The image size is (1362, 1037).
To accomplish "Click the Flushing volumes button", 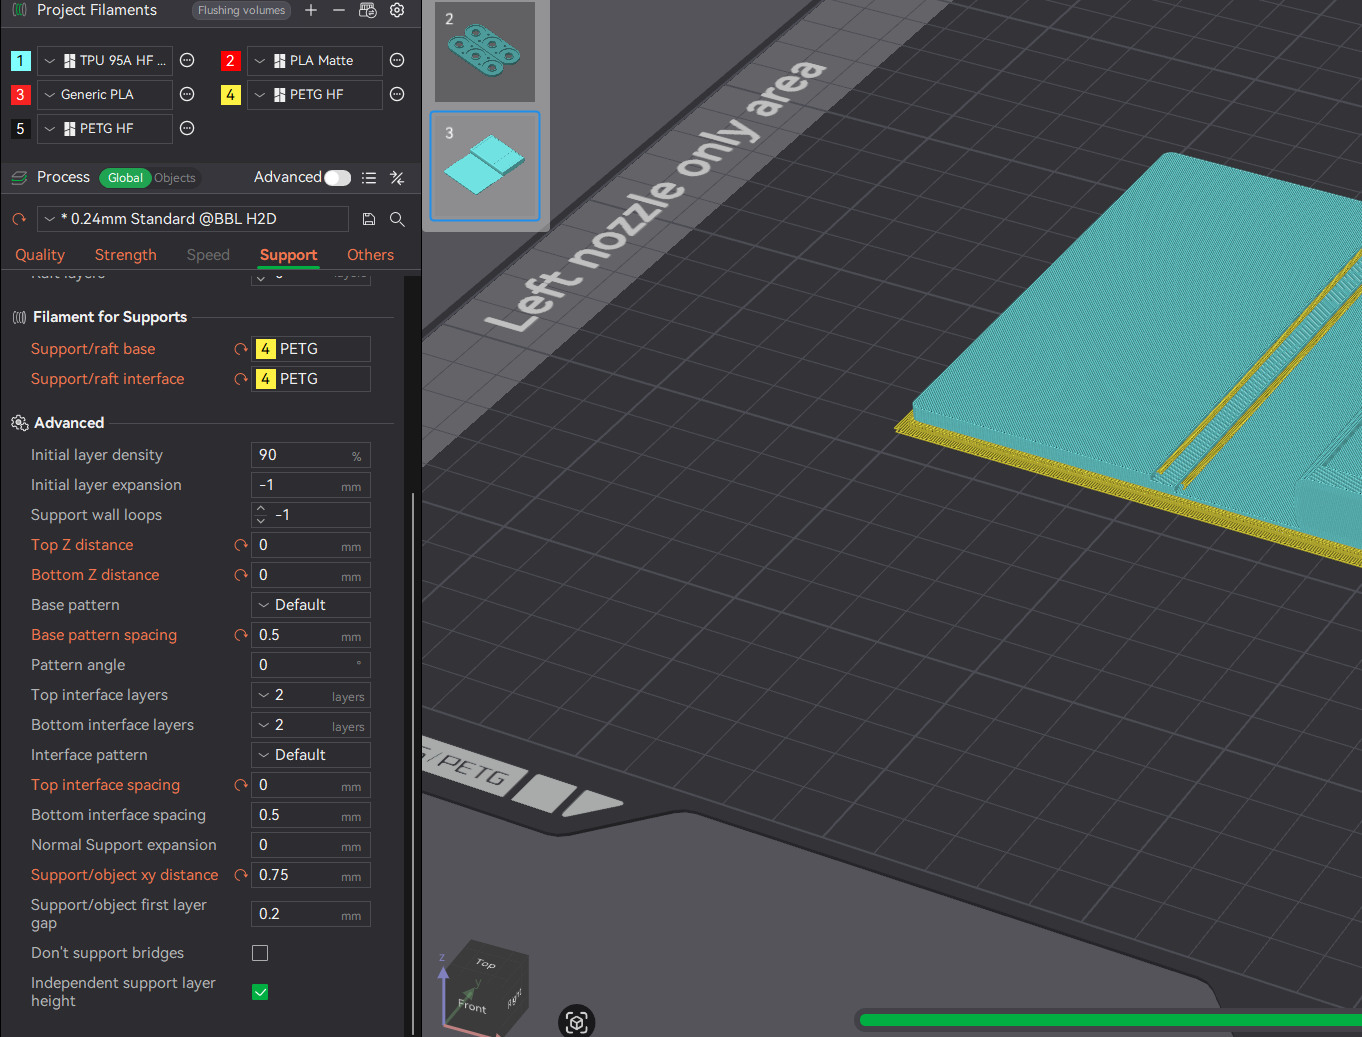I will pyautogui.click(x=241, y=10).
